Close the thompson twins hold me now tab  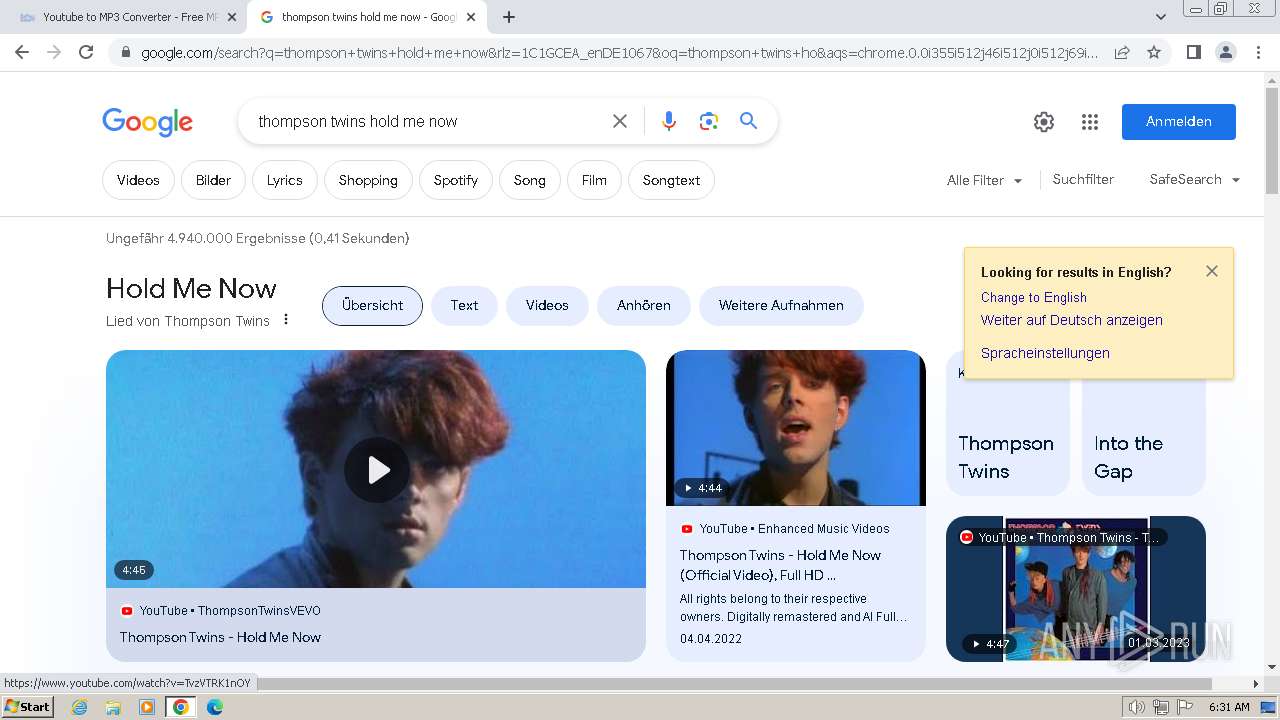[x=471, y=17]
